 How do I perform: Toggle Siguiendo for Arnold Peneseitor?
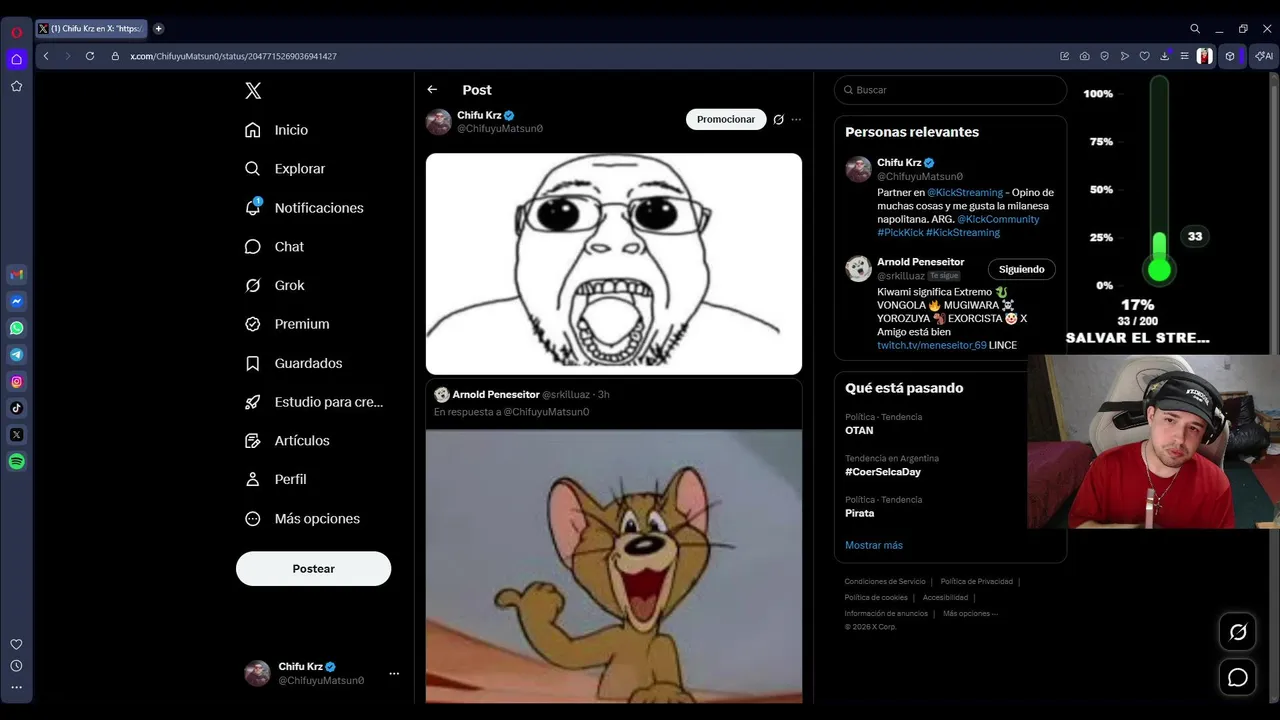click(x=1021, y=269)
